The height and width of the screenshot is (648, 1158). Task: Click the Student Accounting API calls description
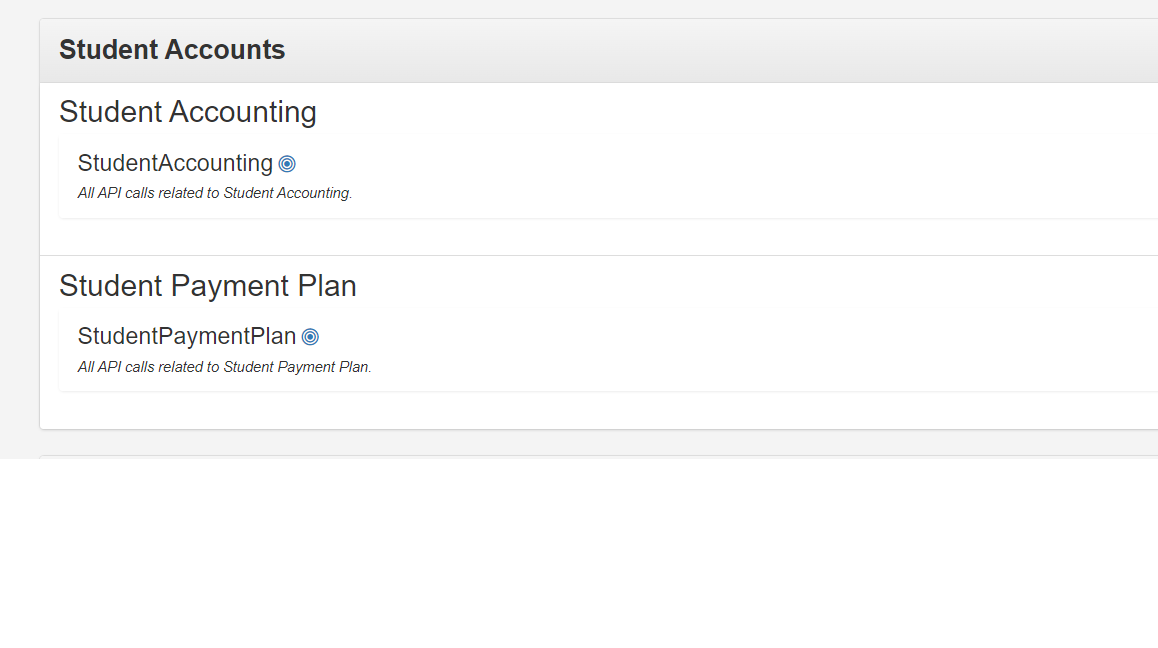tap(215, 194)
